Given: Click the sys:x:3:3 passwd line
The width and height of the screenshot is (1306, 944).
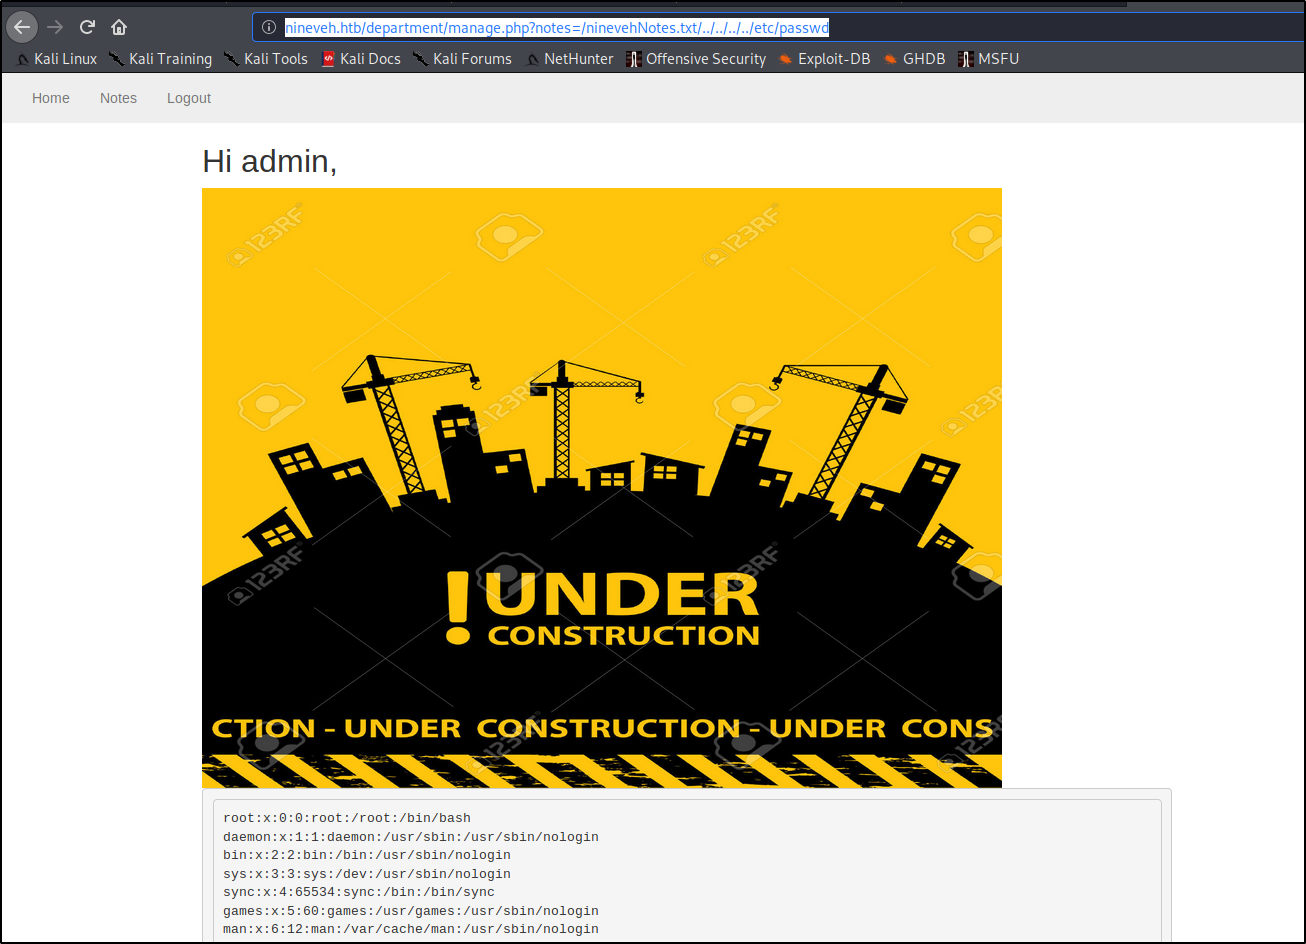Looking at the screenshot, I should click(x=367, y=874).
